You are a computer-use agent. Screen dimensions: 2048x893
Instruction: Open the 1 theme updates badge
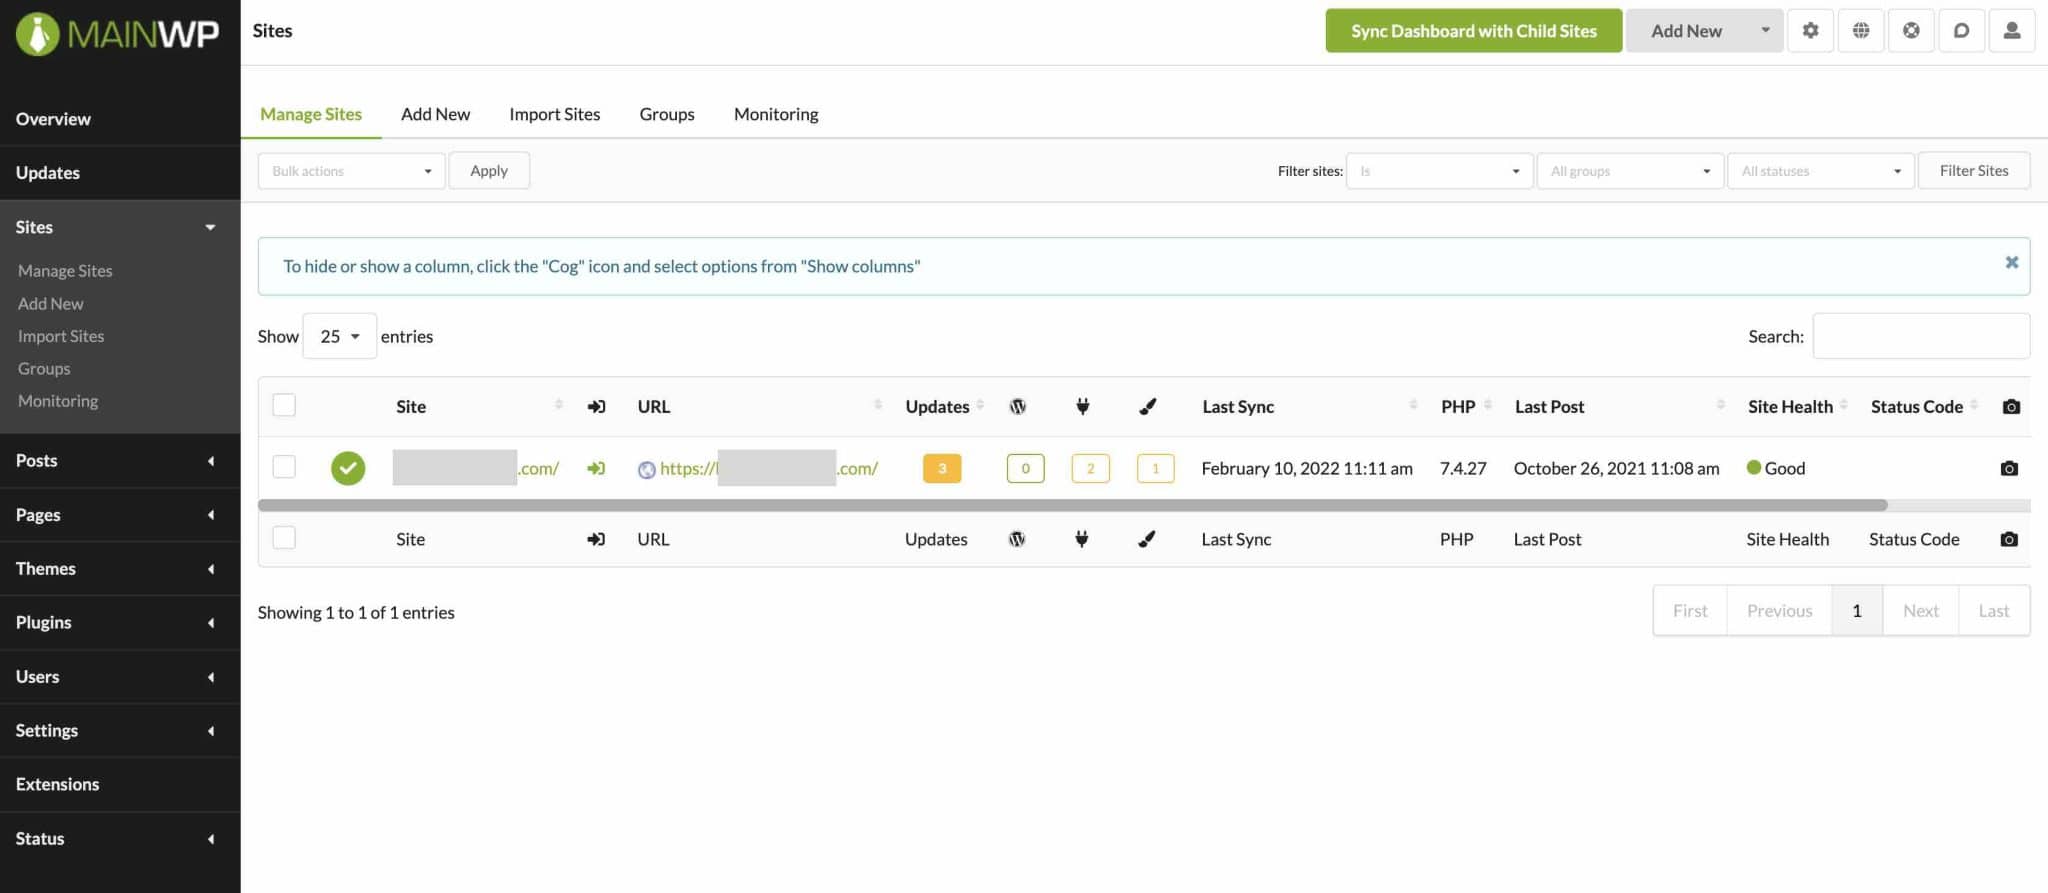click(x=1155, y=468)
